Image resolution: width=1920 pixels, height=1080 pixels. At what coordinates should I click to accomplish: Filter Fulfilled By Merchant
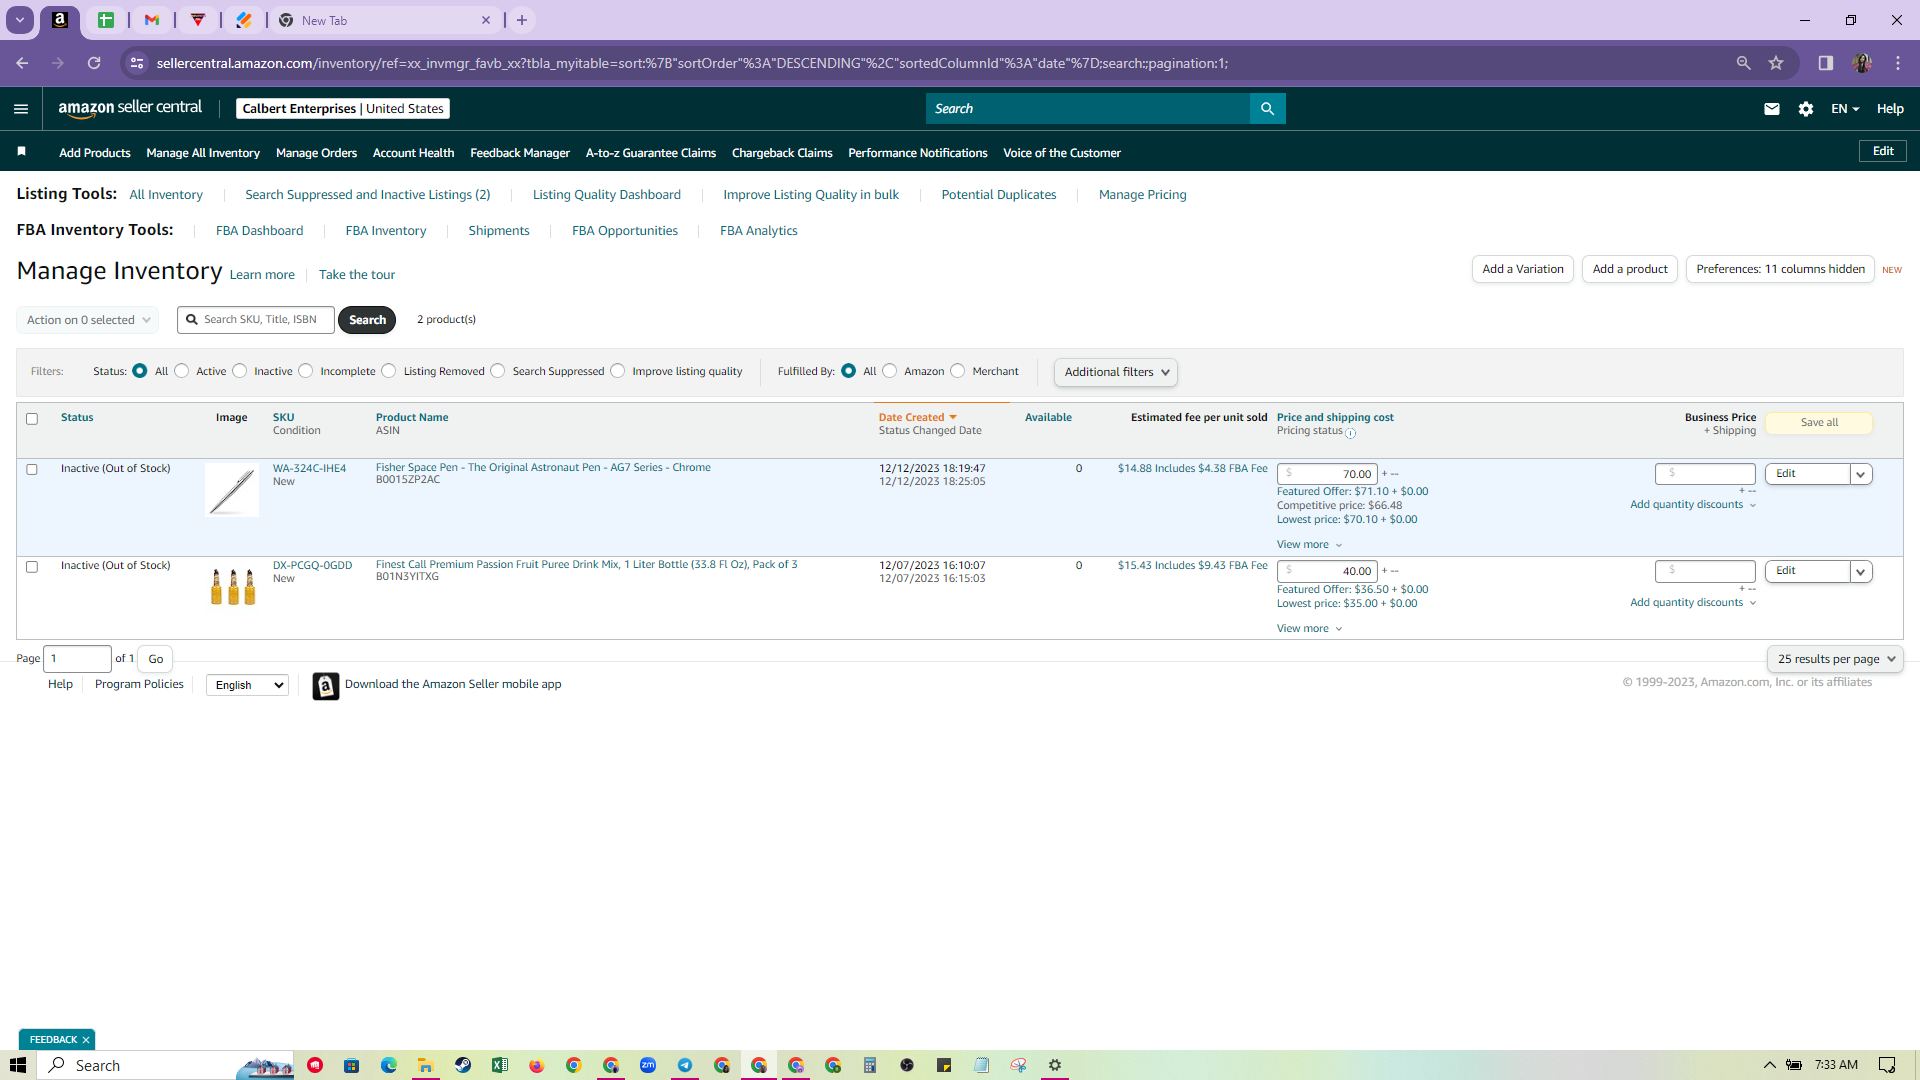coord(958,371)
